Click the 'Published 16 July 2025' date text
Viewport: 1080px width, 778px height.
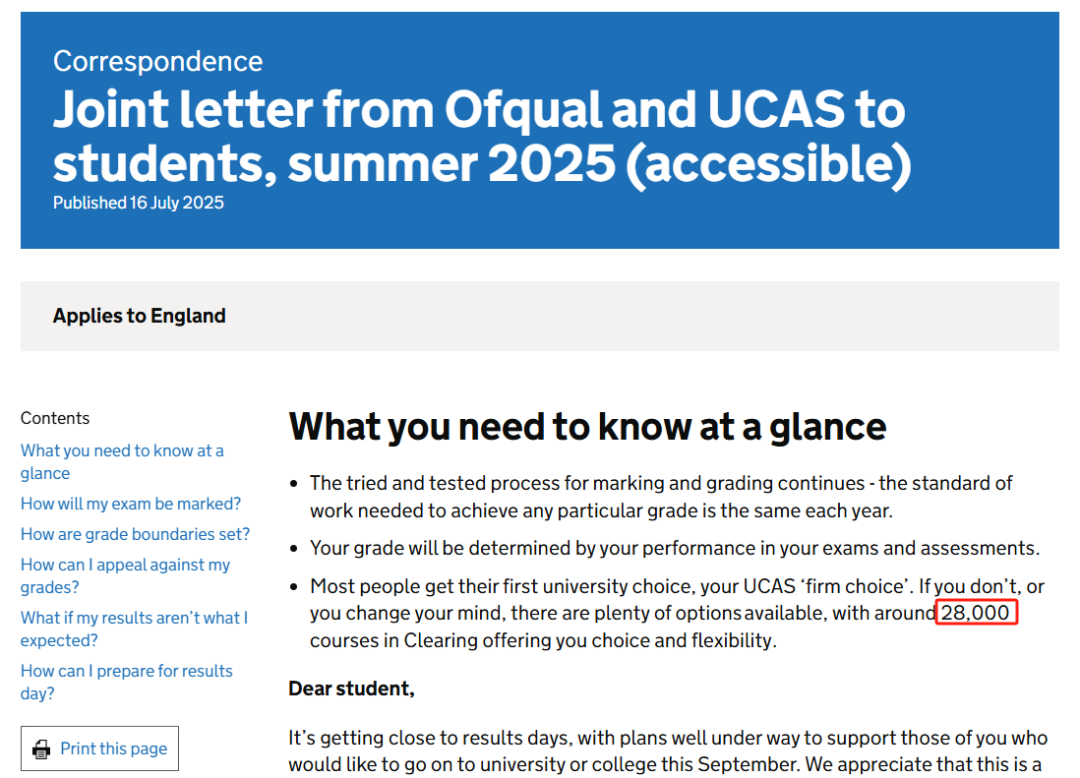pyautogui.click(x=138, y=202)
